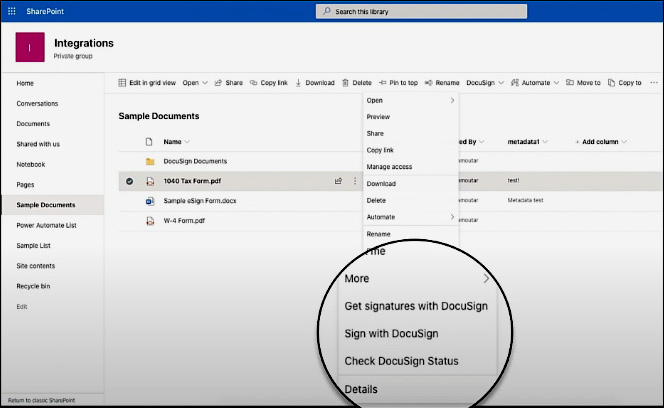The image size is (664, 408).
Task: Click Download in the command bar
Action: [315, 83]
